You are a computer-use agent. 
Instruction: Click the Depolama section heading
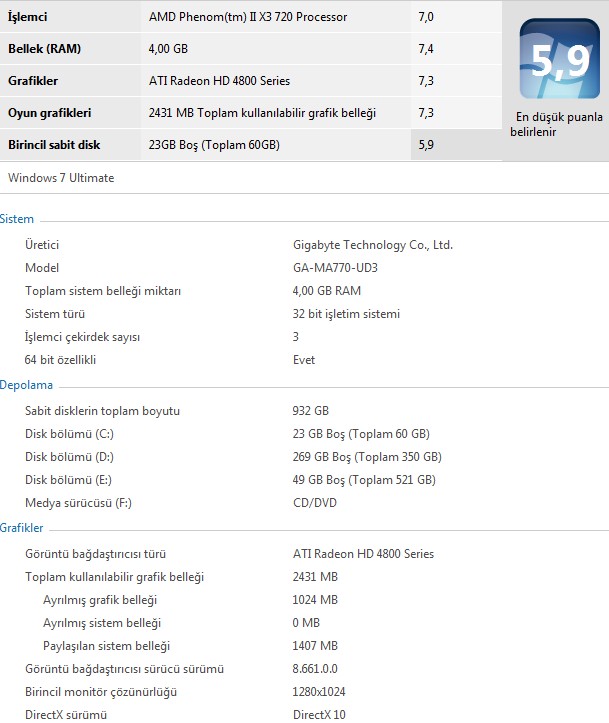click(26, 385)
